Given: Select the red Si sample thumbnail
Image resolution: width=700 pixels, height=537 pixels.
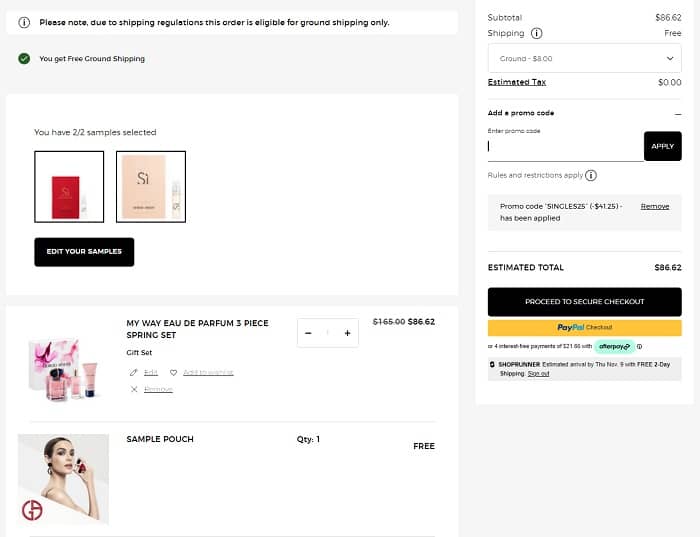Looking at the screenshot, I should [x=69, y=186].
